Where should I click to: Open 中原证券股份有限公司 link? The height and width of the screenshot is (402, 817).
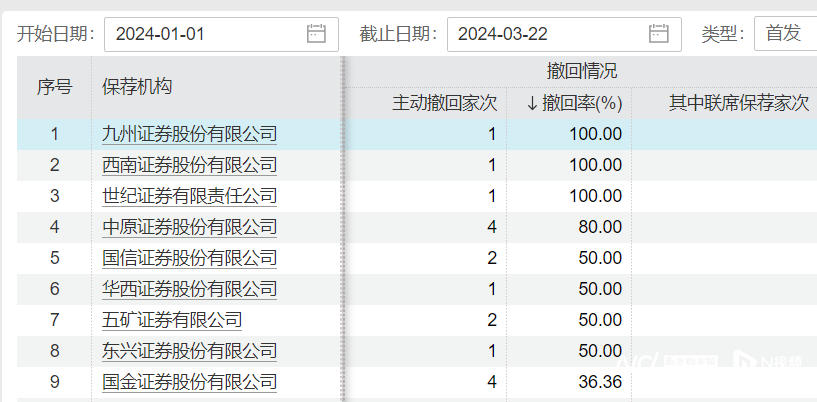pyautogui.click(x=190, y=227)
